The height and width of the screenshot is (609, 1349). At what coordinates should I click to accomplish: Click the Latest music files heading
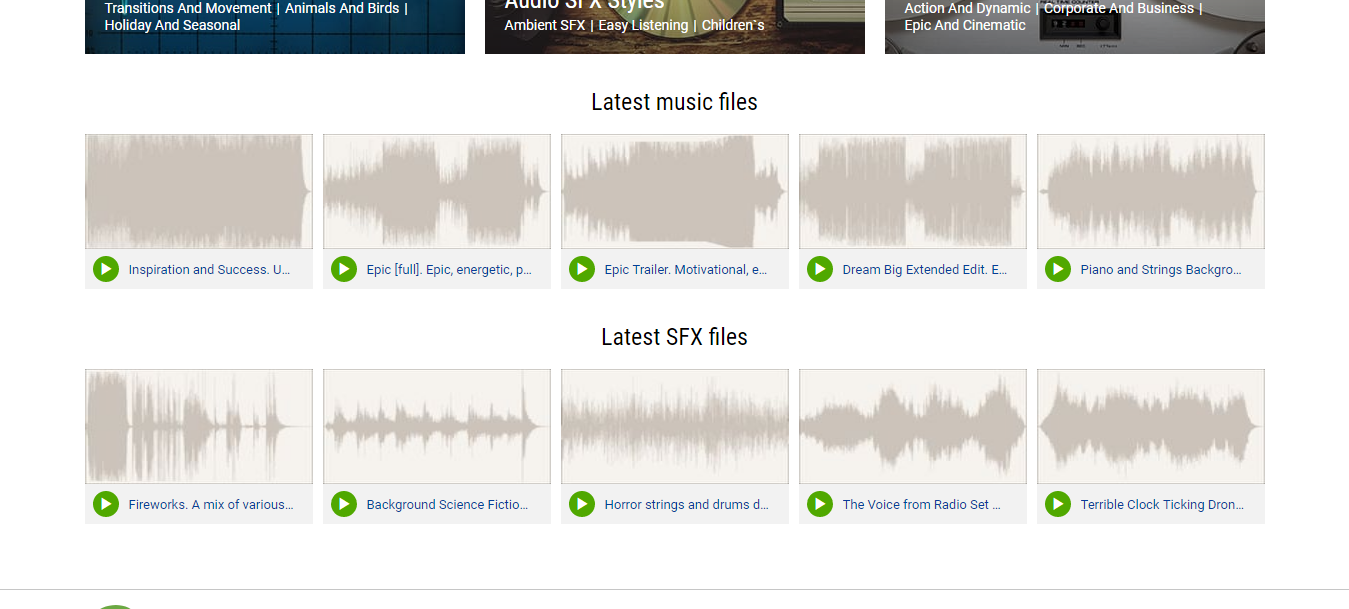tap(675, 102)
